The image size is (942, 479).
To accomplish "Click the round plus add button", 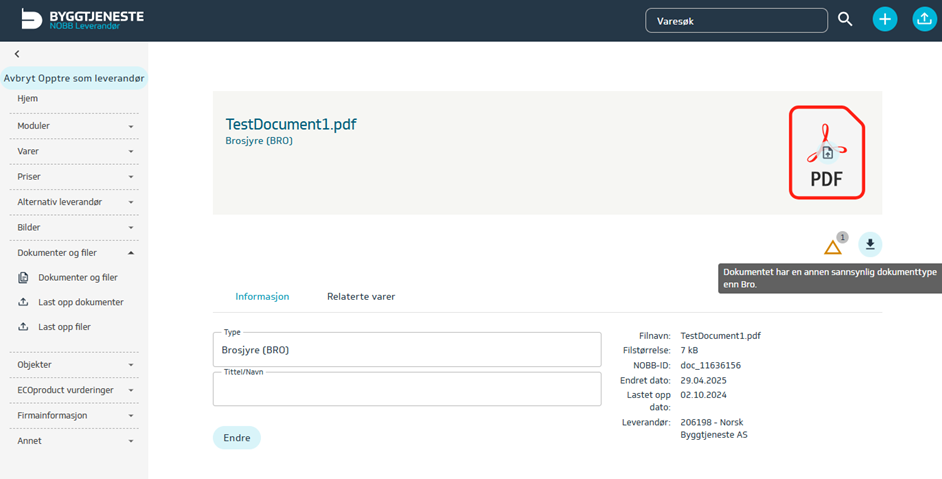I will (x=884, y=19).
